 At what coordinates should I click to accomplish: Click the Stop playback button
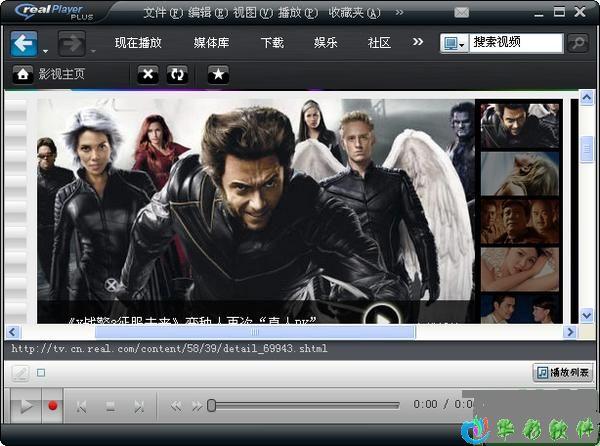point(111,406)
